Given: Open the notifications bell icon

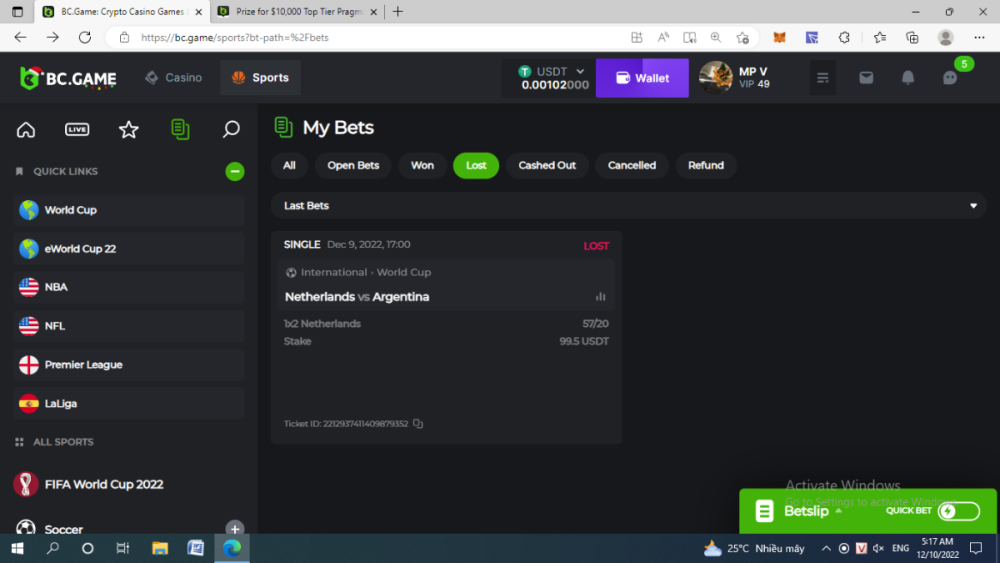Looking at the screenshot, I should pyautogui.click(x=908, y=78).
